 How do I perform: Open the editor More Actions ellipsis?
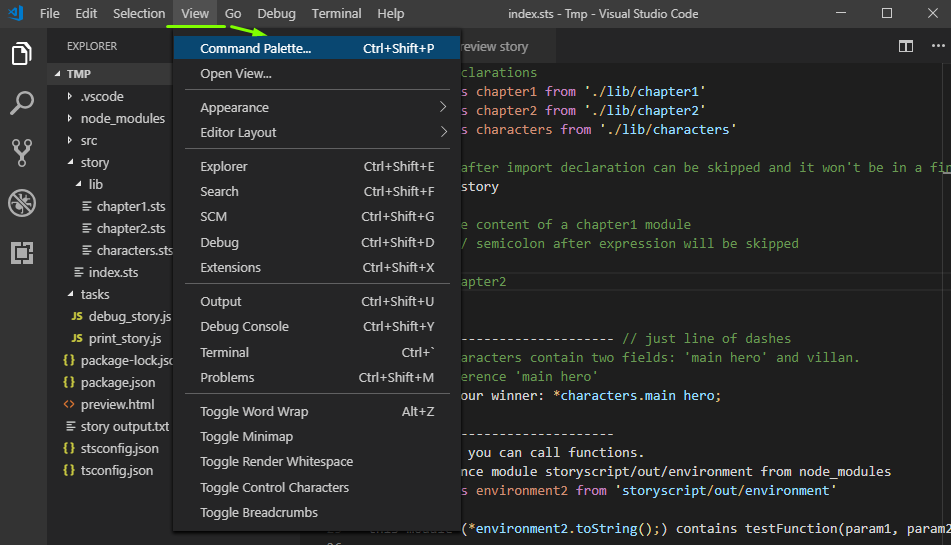(938, 46)
